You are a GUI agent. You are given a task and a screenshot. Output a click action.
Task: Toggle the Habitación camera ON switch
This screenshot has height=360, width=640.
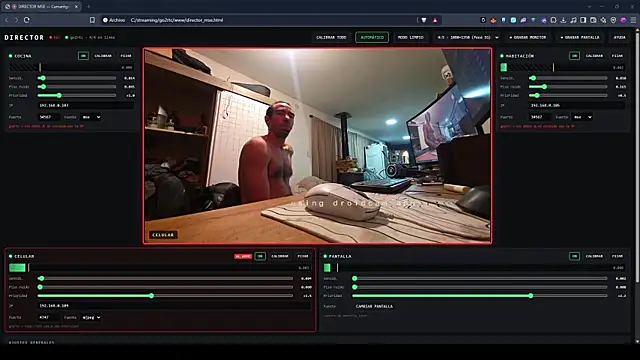574,56
